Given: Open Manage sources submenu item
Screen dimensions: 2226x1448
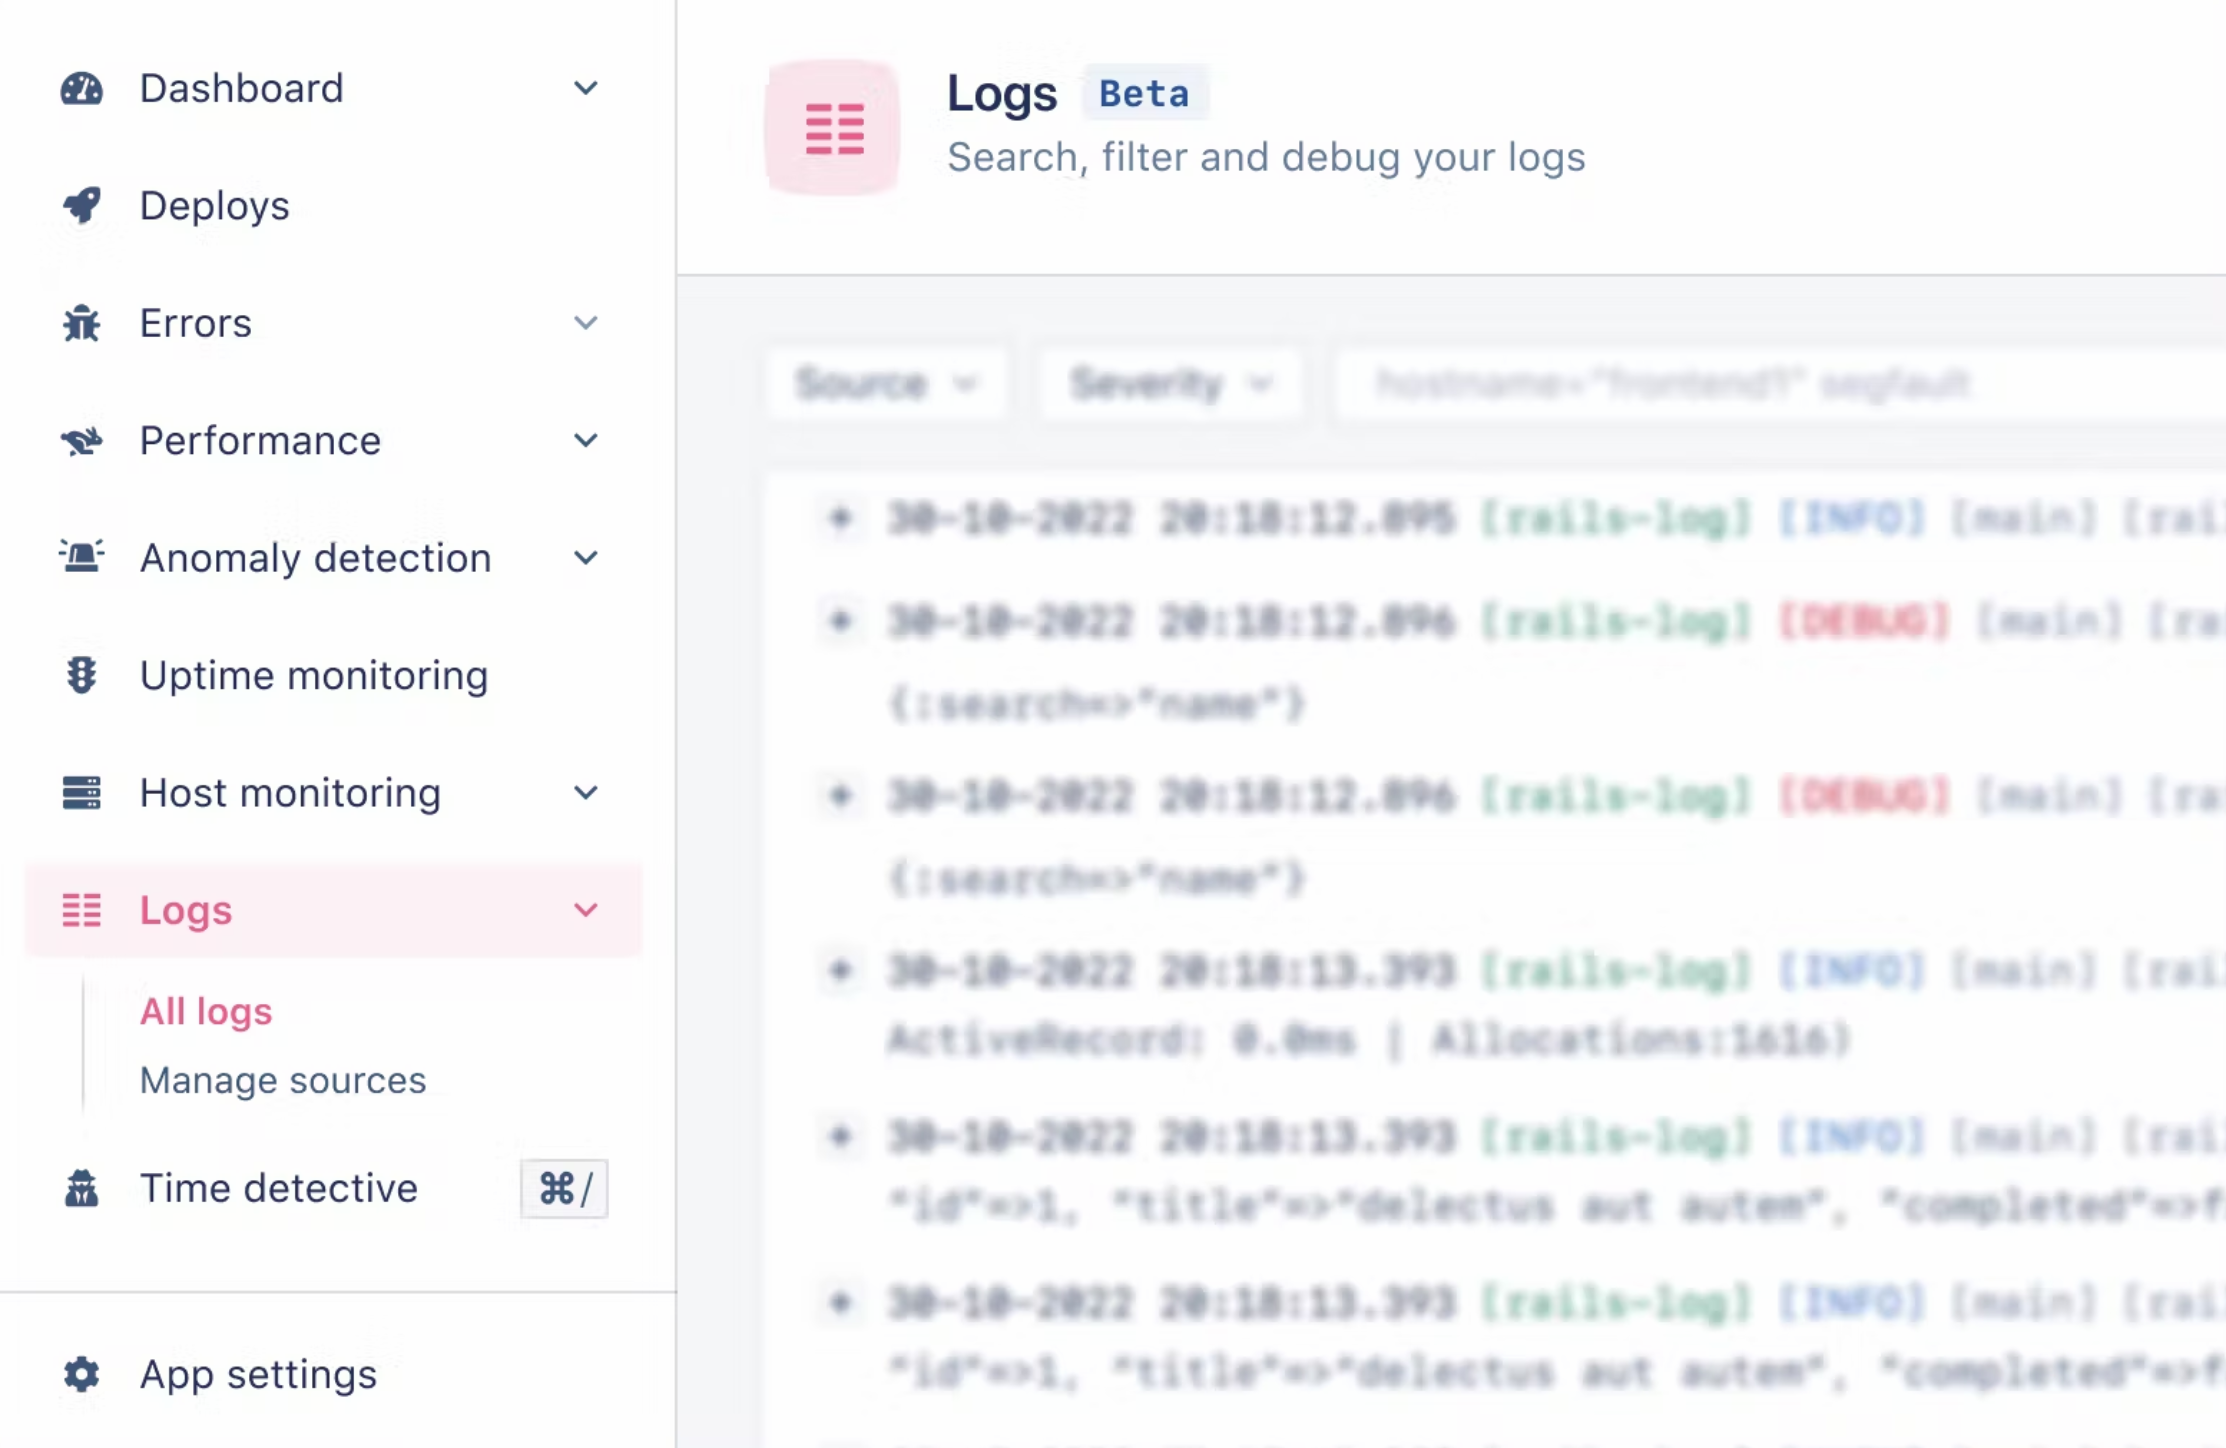Looking at the screenshot, I should click(x=283, y=1081).
